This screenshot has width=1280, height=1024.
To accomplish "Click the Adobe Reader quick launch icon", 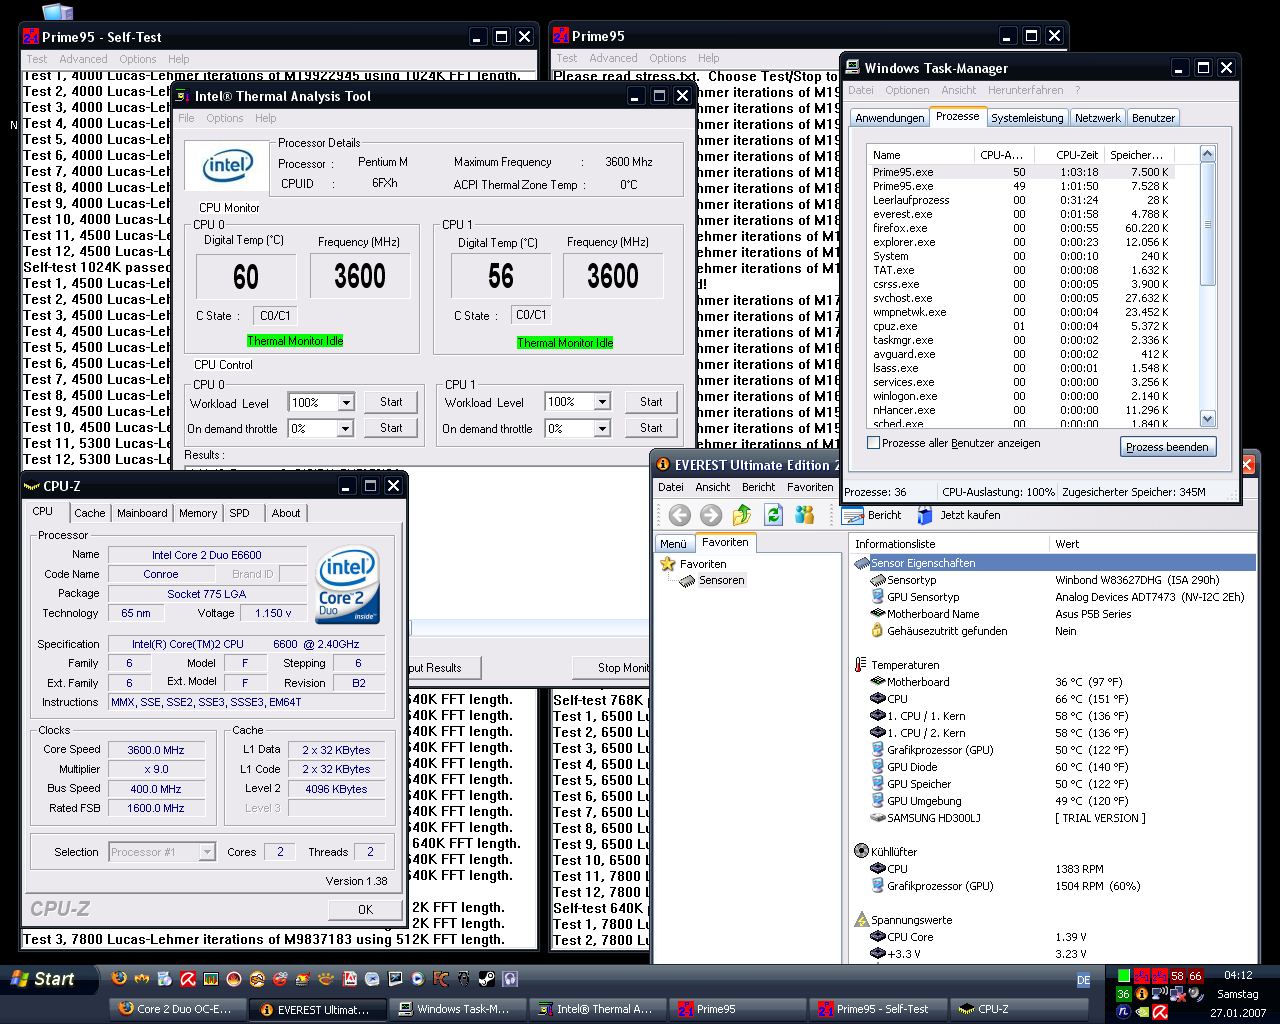I will click(349, 979).
